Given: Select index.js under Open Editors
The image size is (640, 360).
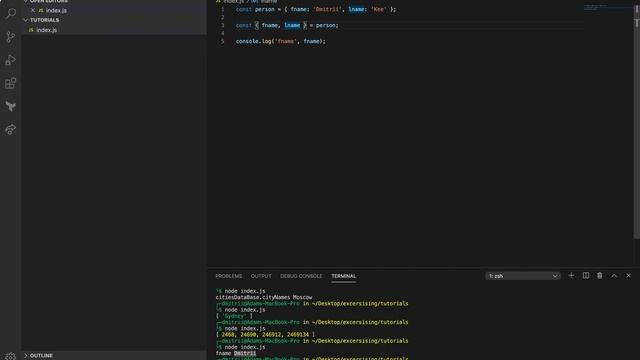Looking at the screenshot, I should [x=56, y=10].
